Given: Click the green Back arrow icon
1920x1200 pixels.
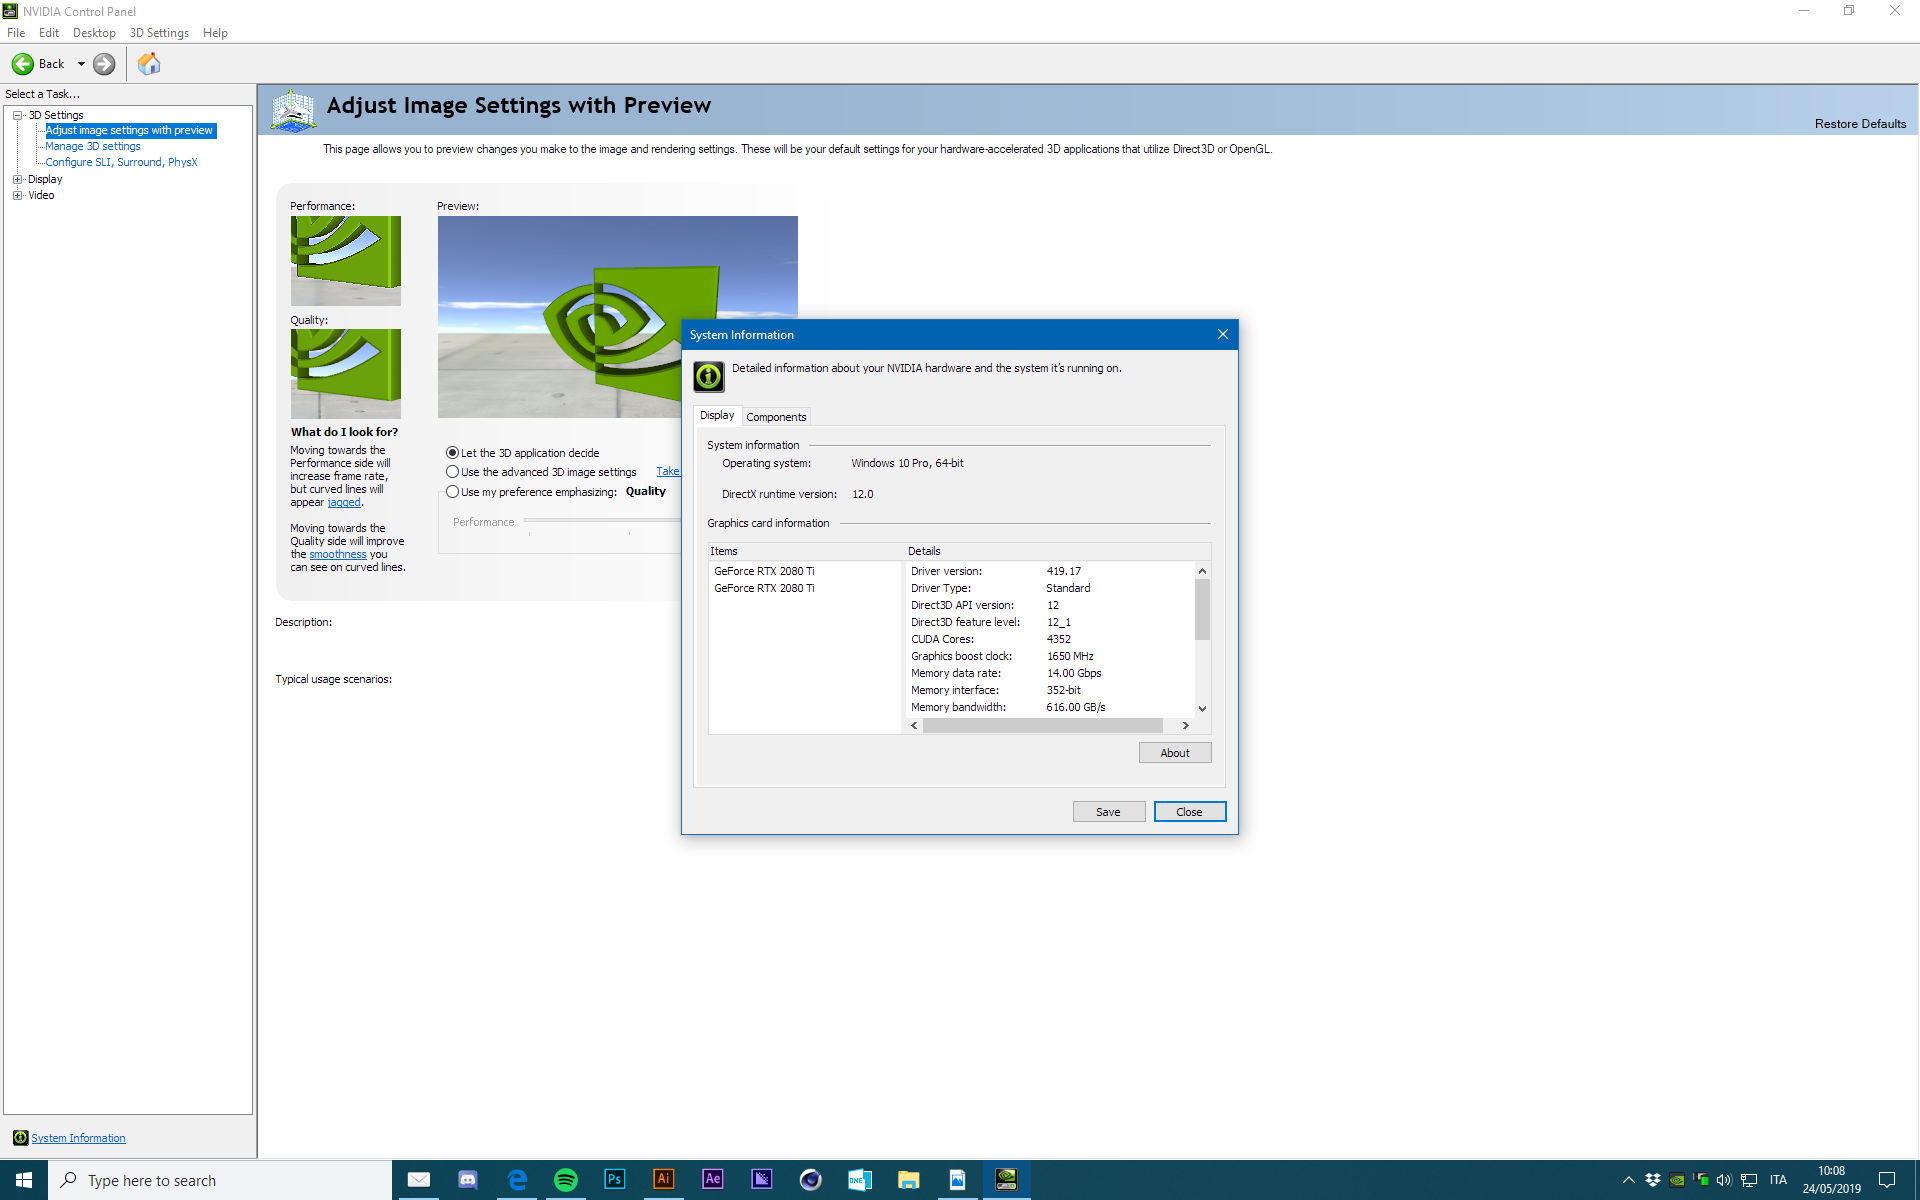Looking at the screenshot, I should point(23,64).
